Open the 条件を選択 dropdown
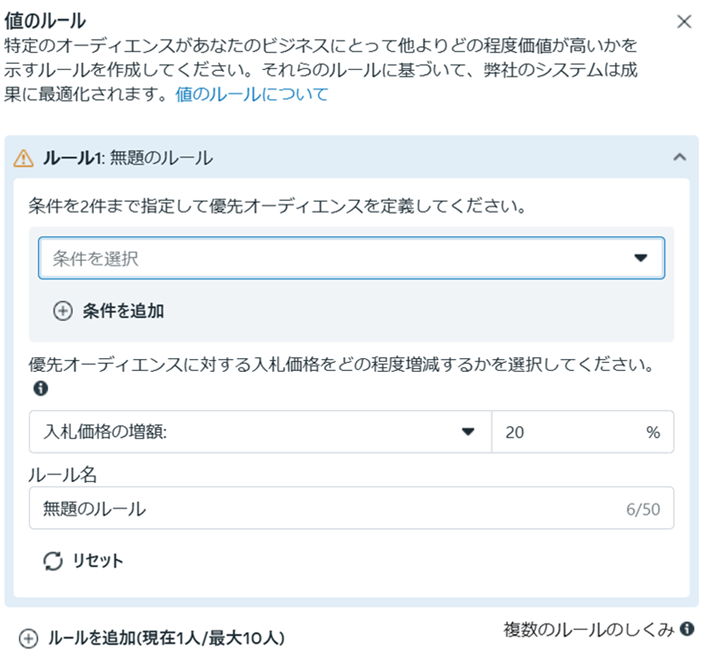 340,258
